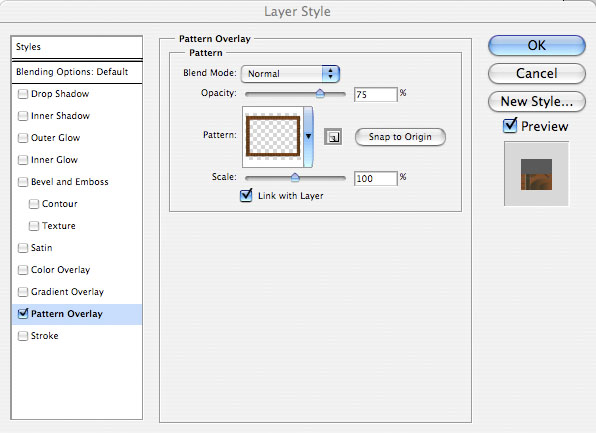Screen dimensions: 596x433
Task: Select the Inner Glow label
Action: coord(54,160)
